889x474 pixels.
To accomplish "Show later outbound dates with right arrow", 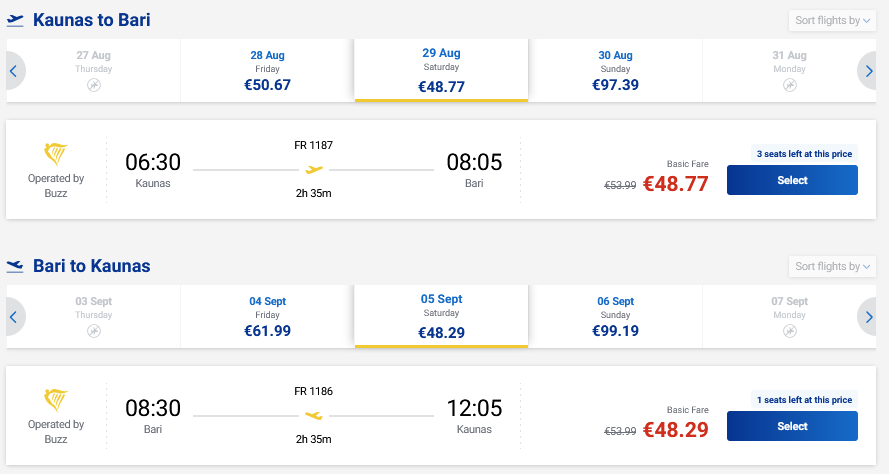I will 867,71.
